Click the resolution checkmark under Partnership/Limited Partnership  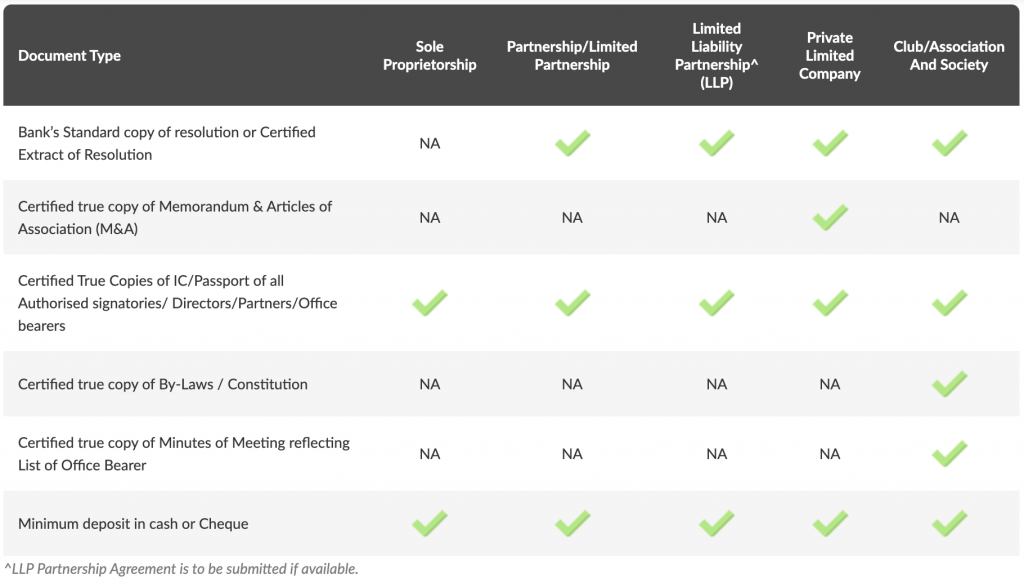click(x=572, y=143)
